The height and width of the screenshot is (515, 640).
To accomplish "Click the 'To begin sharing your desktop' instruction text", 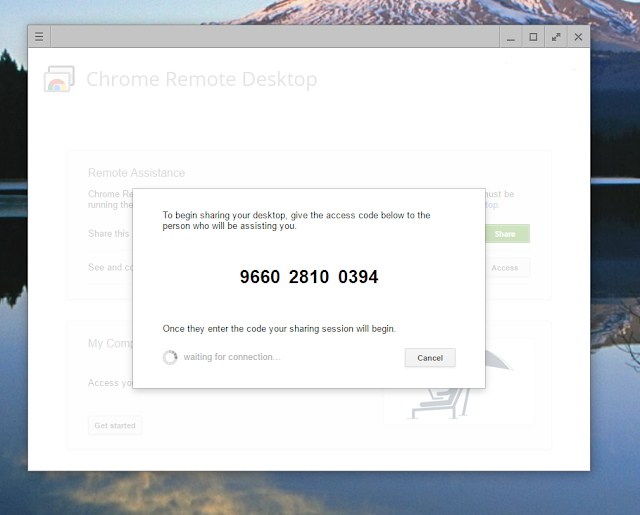I will coord(296,220).
